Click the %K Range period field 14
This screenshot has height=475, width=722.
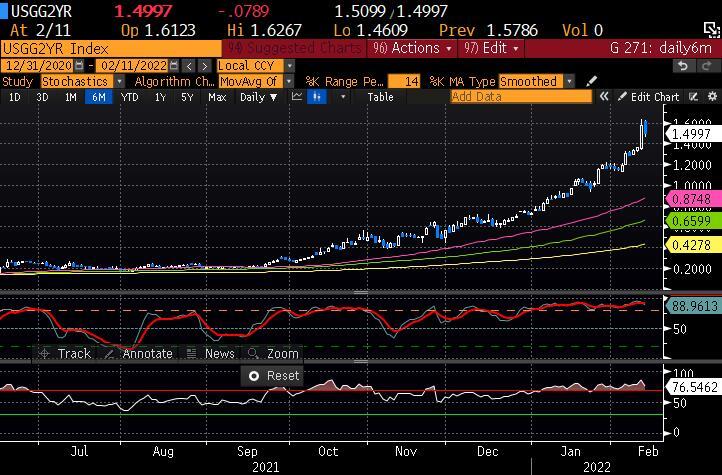pos(404,81)
